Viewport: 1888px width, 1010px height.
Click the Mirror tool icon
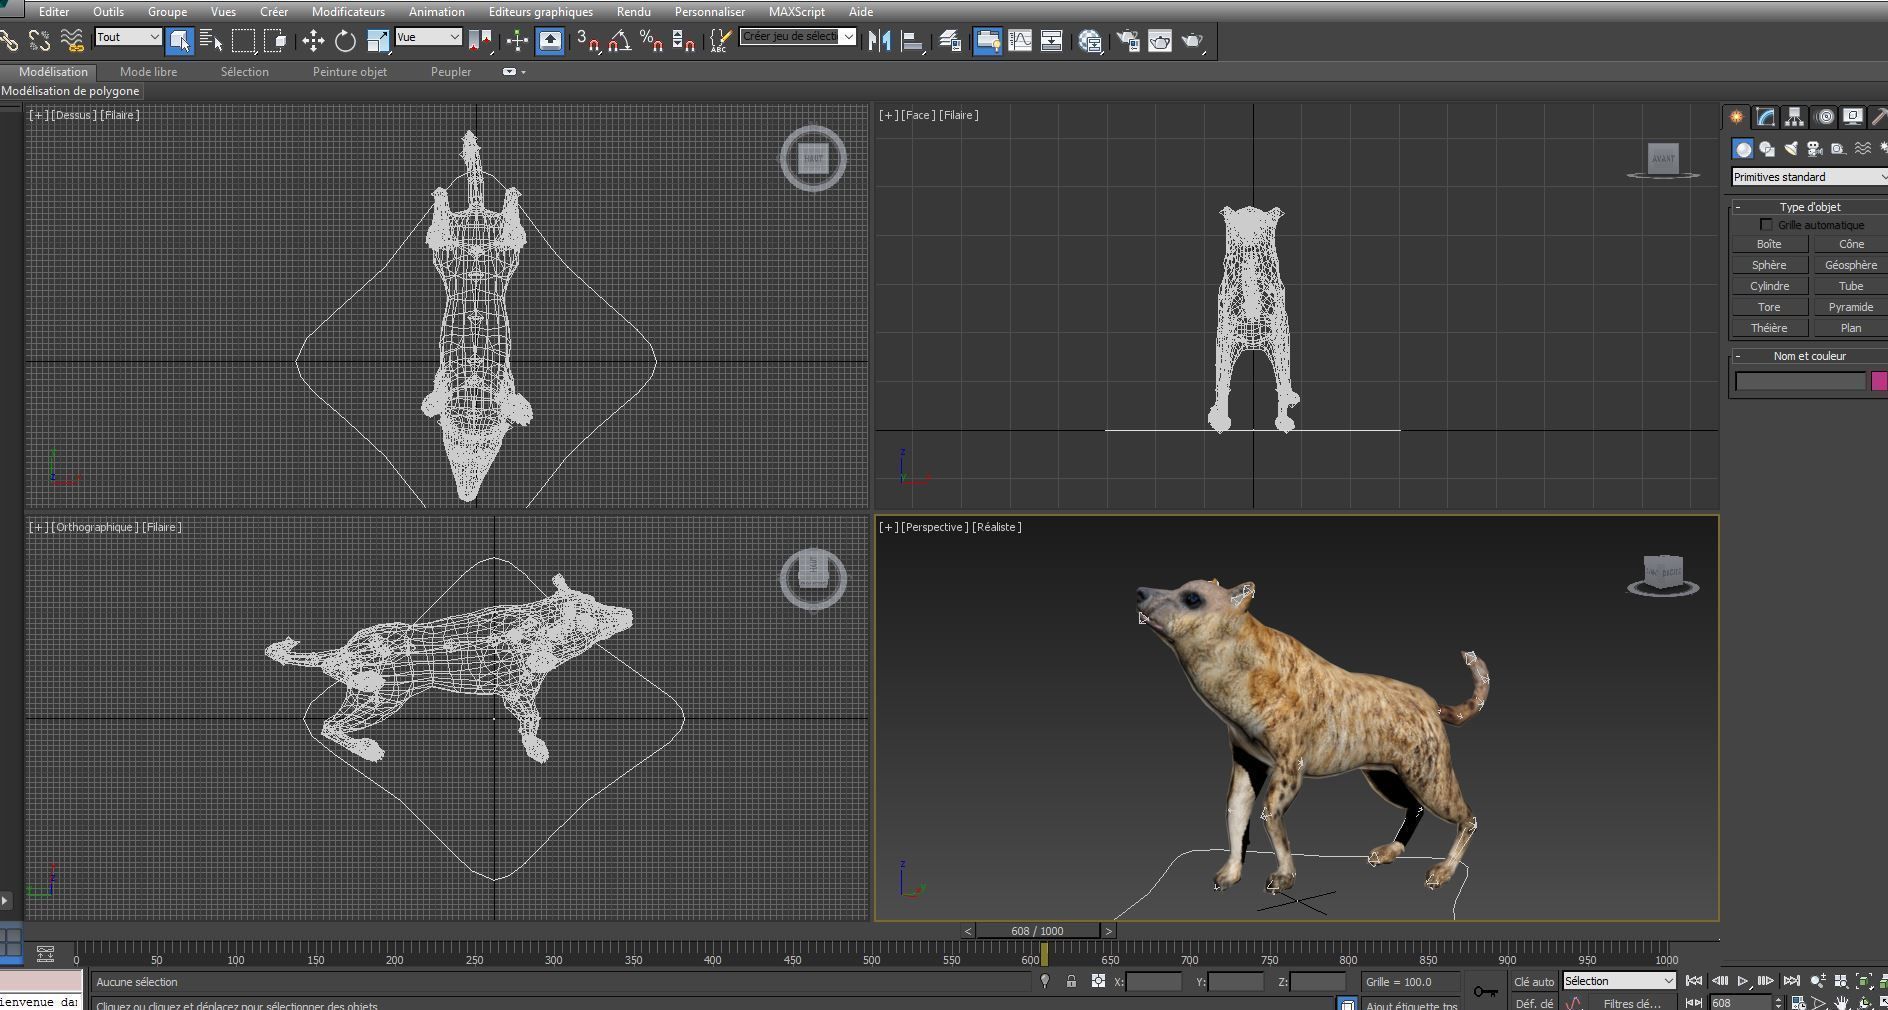[x=880, y=40]
